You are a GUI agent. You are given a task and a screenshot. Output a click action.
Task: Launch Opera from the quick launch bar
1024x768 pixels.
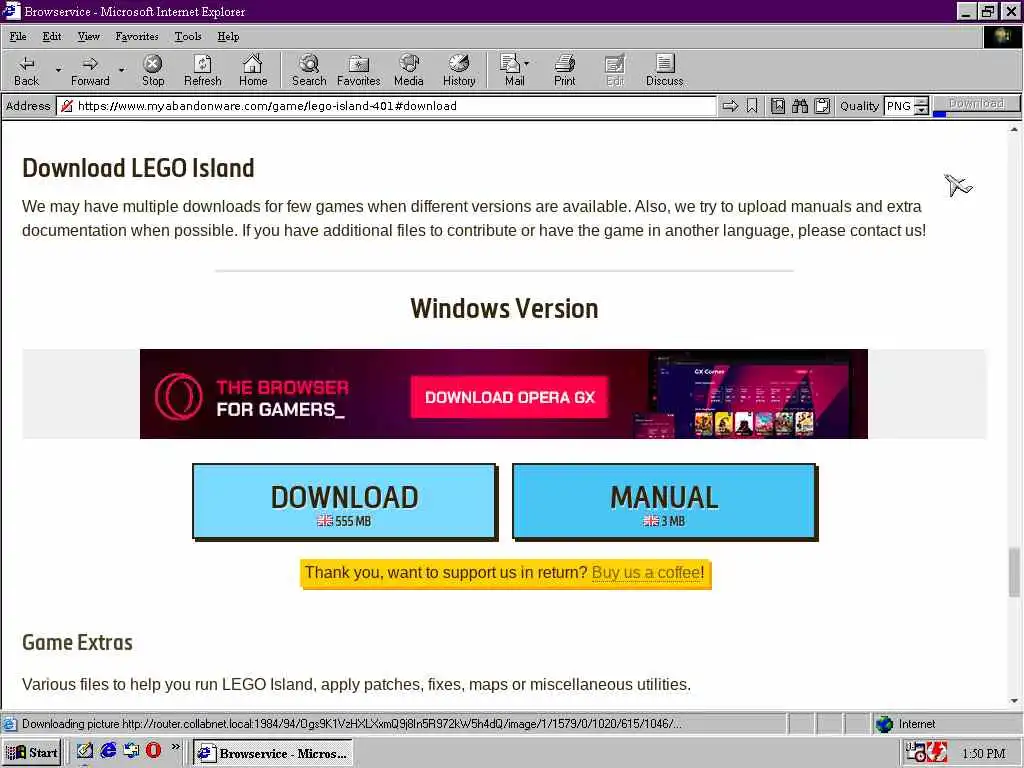click(x=153, y=751)
